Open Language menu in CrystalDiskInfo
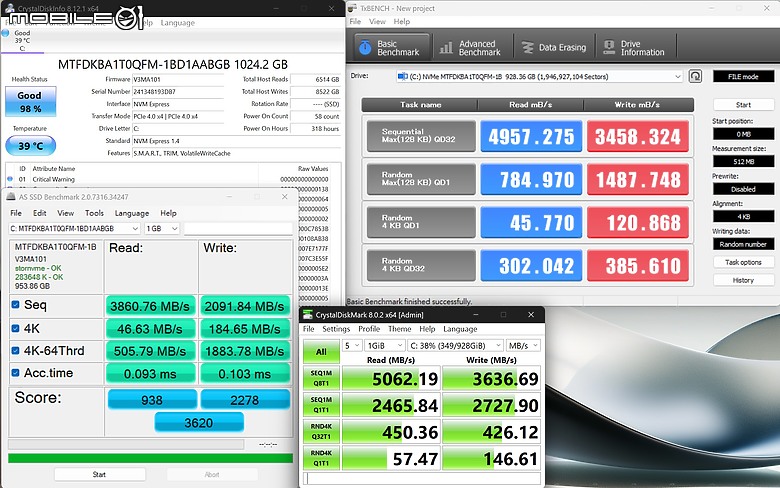 point(178,23)
